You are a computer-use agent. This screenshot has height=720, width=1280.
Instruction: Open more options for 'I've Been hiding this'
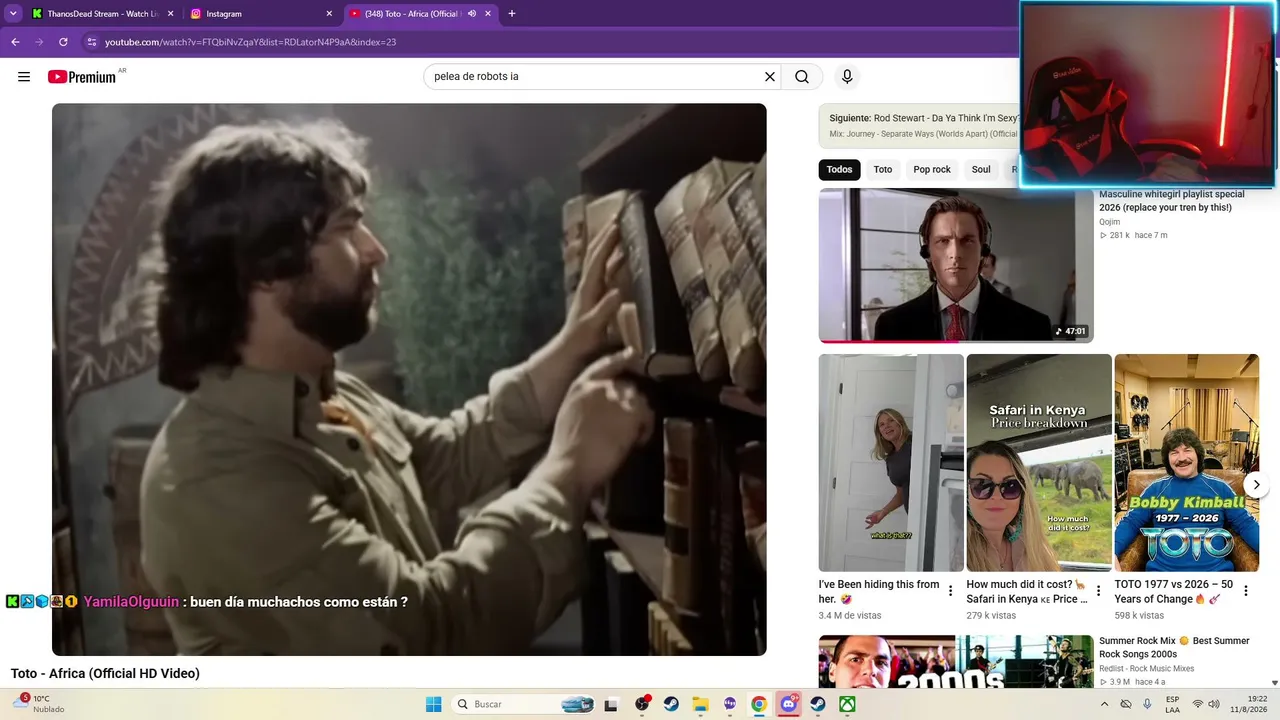(x=950, y=591)
